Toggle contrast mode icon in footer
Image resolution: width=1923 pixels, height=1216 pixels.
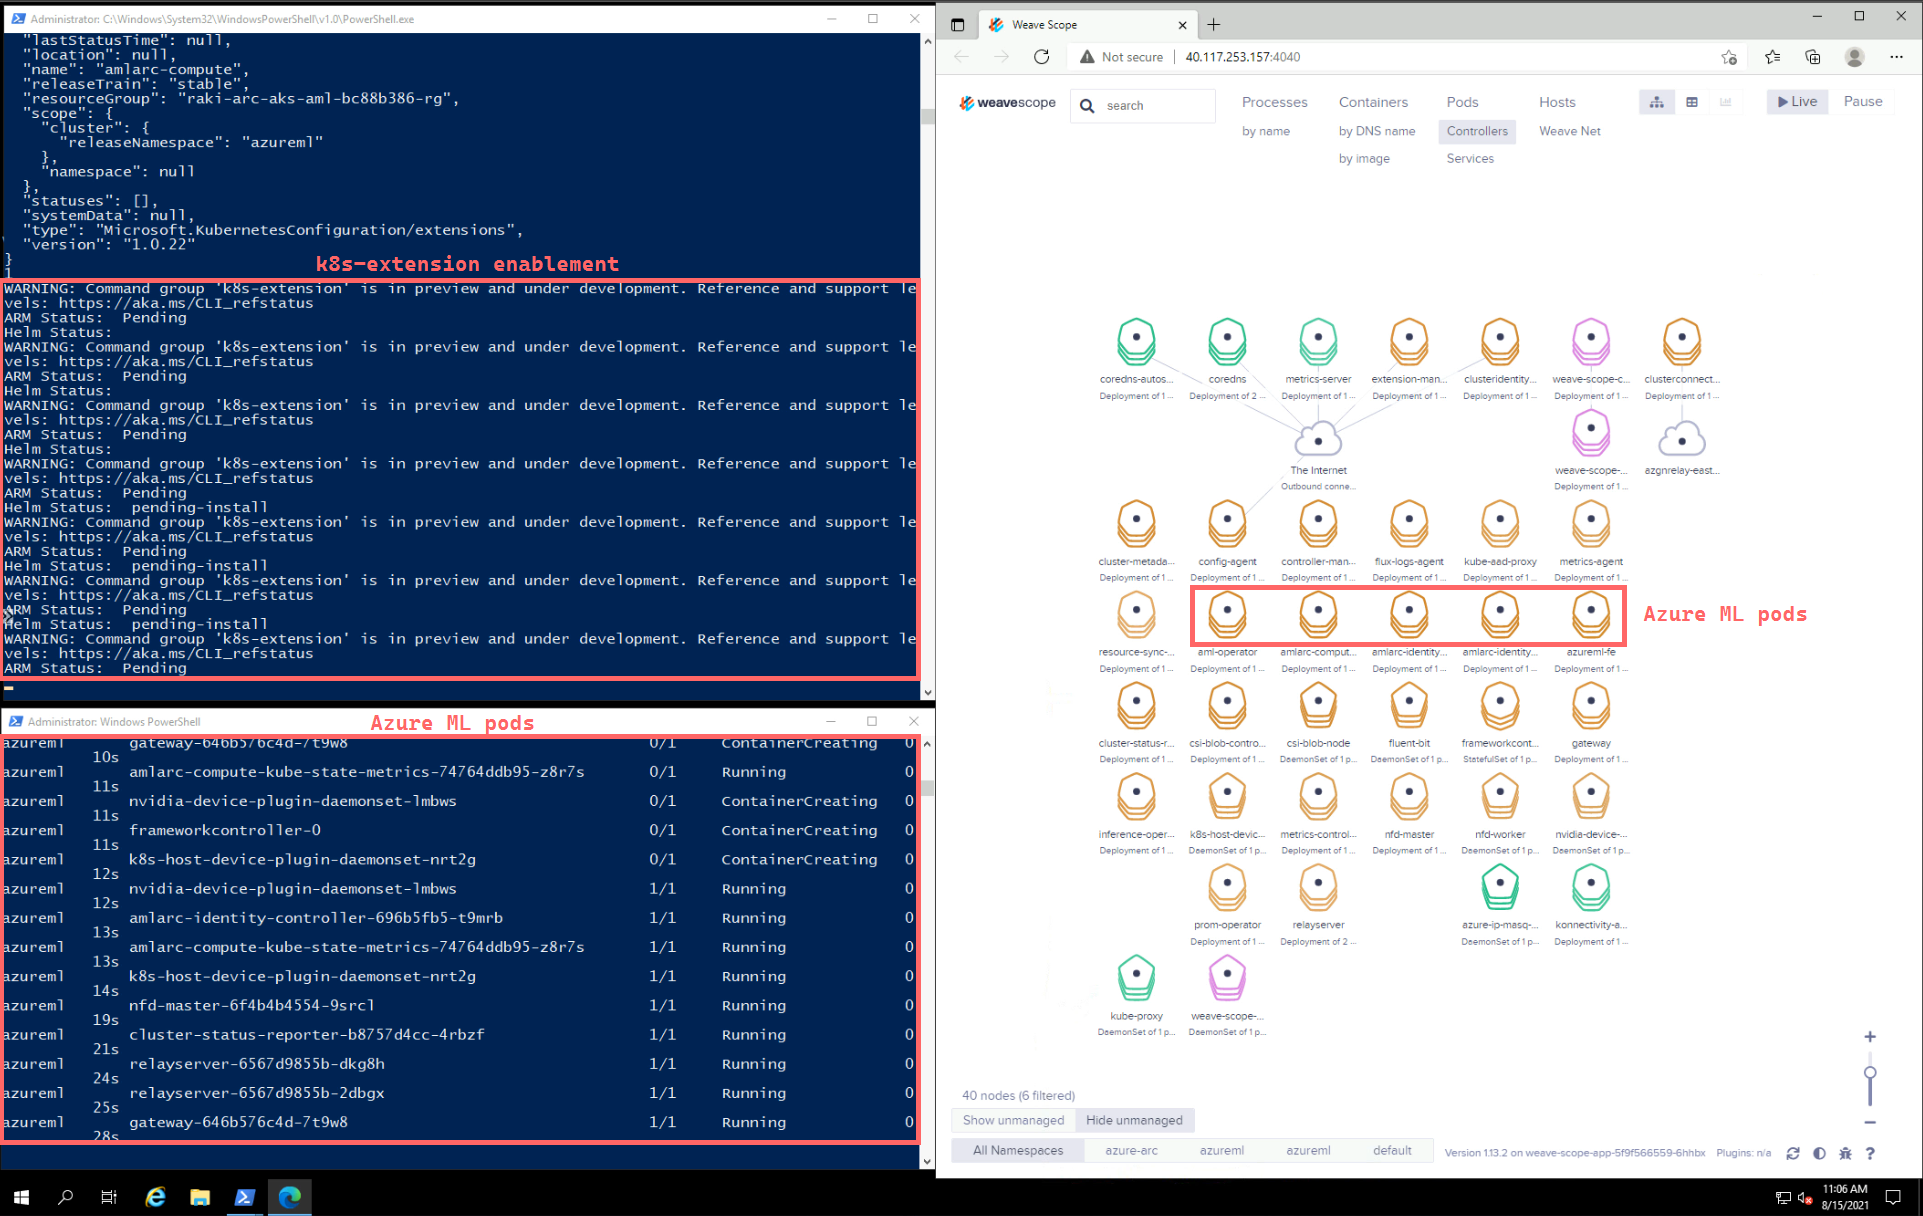point(1819,1153)
